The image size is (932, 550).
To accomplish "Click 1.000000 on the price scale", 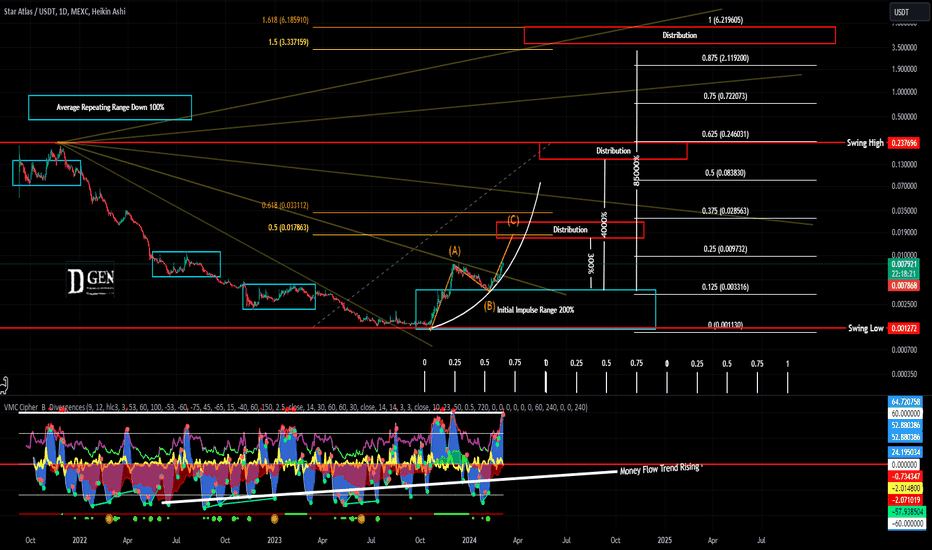I will (904, 92).
